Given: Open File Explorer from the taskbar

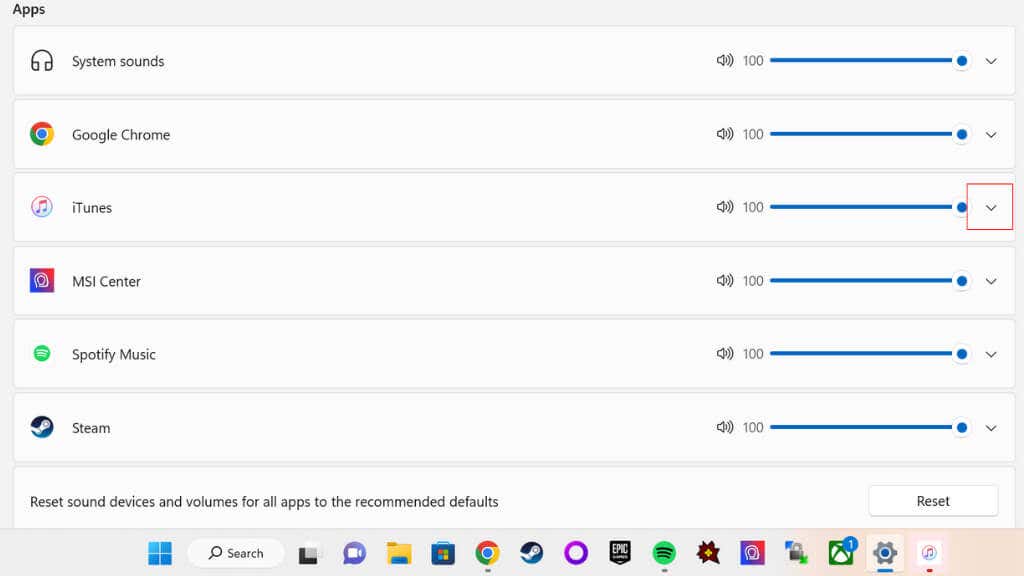Looking at the screenshot, I should (398, 553).
